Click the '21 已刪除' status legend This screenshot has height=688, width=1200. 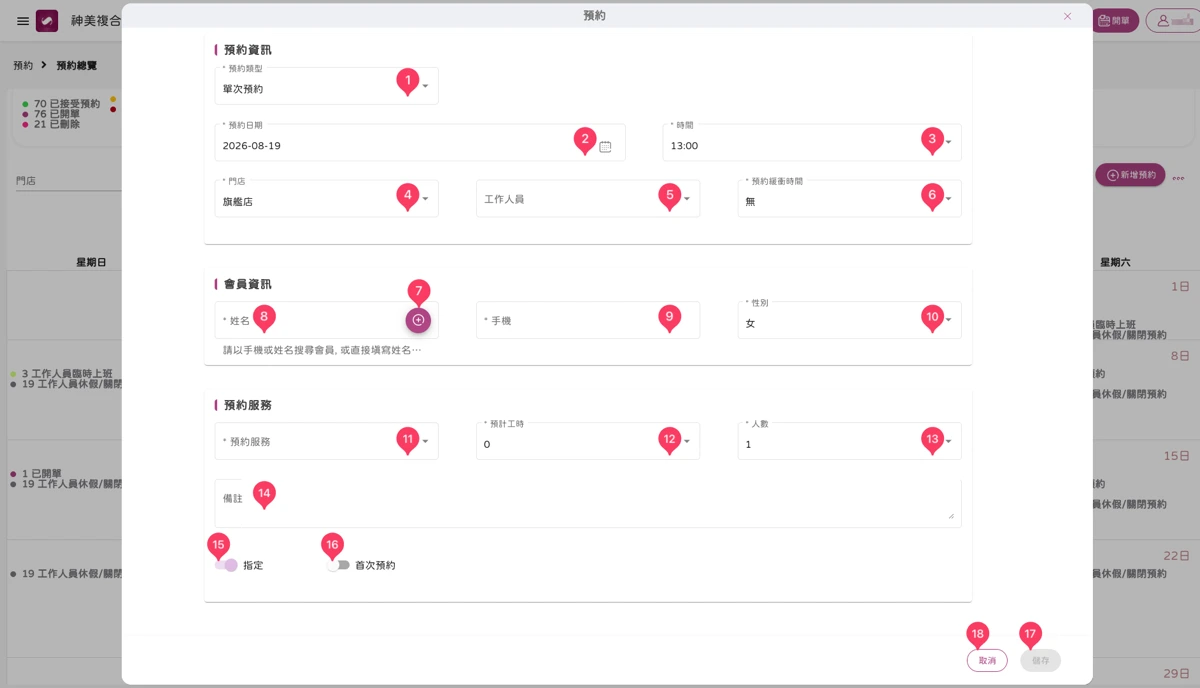coord(50,124)
